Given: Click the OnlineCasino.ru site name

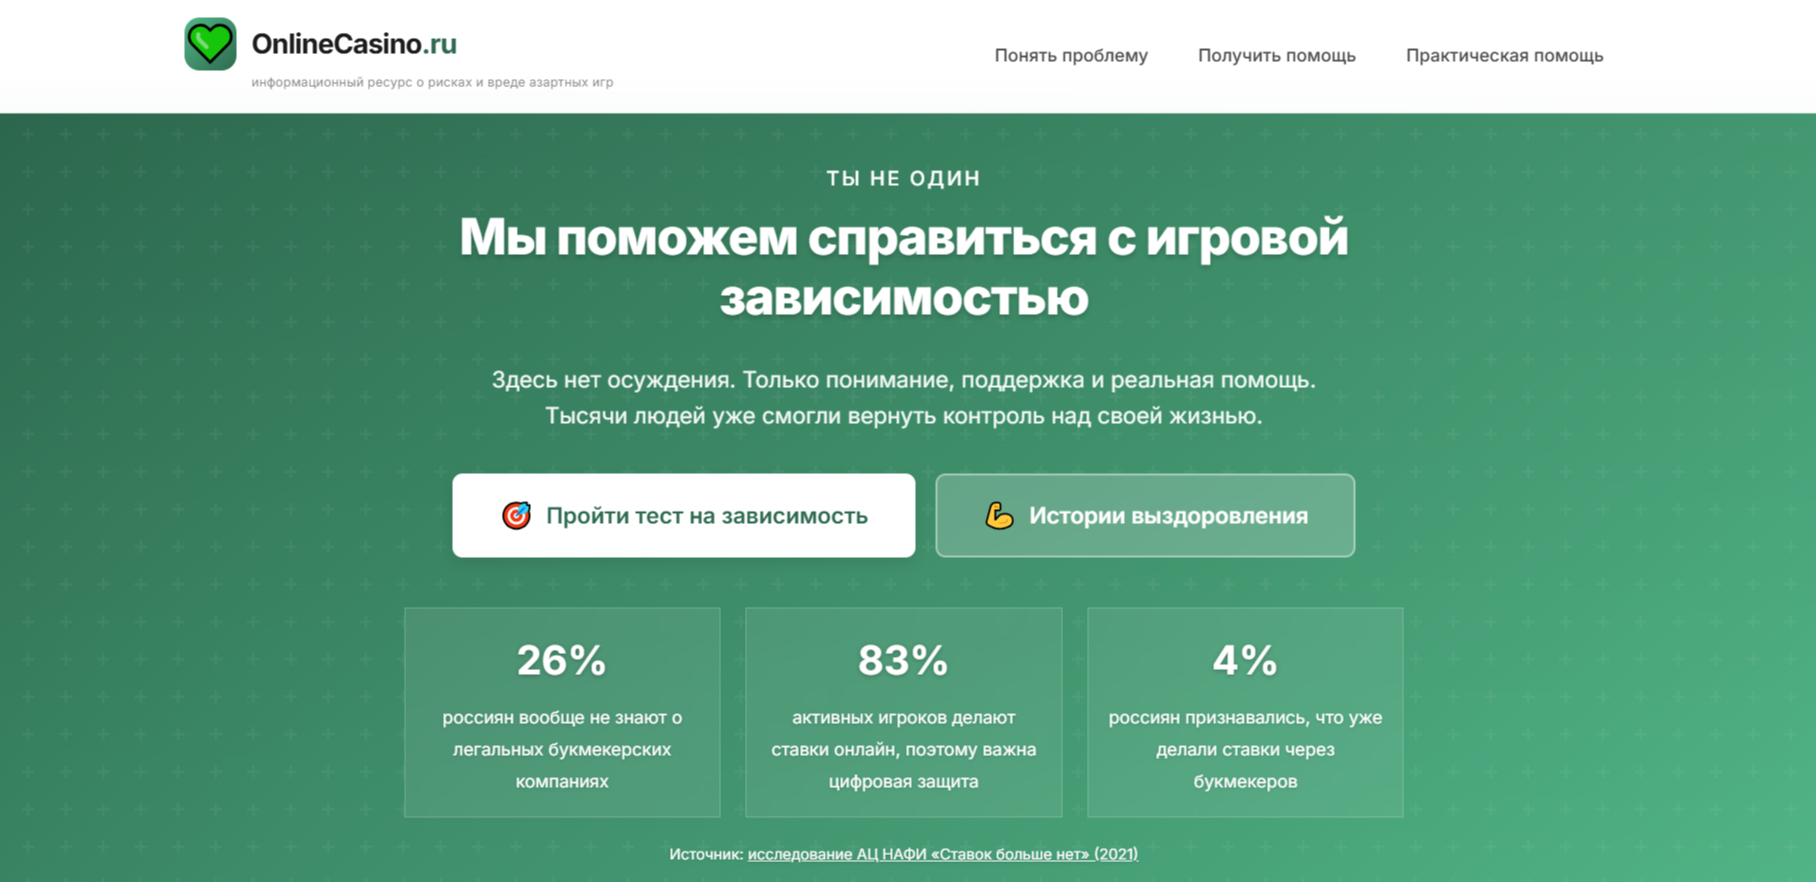Looking at the screenshot, I should click(354, 44).
